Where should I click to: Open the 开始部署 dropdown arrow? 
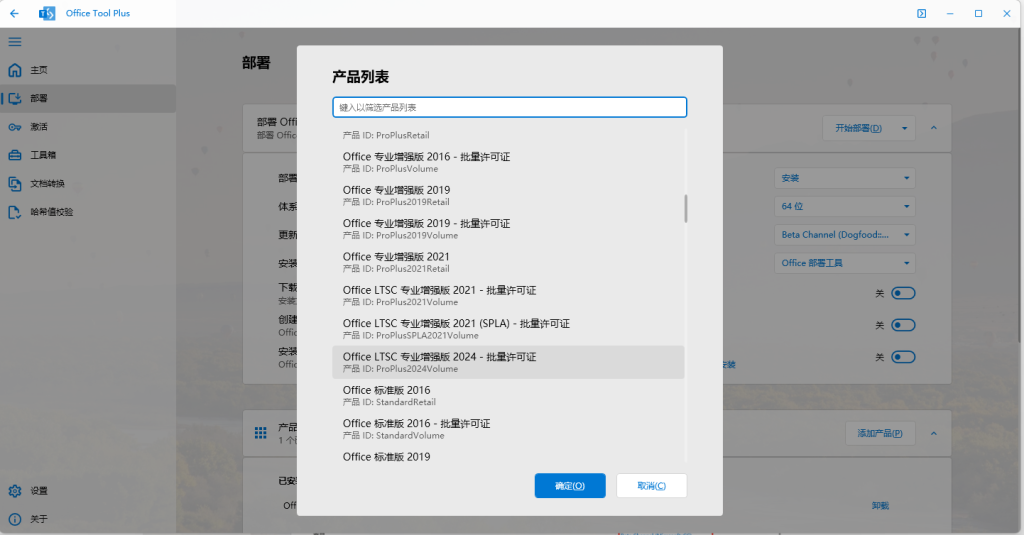(x=904, y=128)
